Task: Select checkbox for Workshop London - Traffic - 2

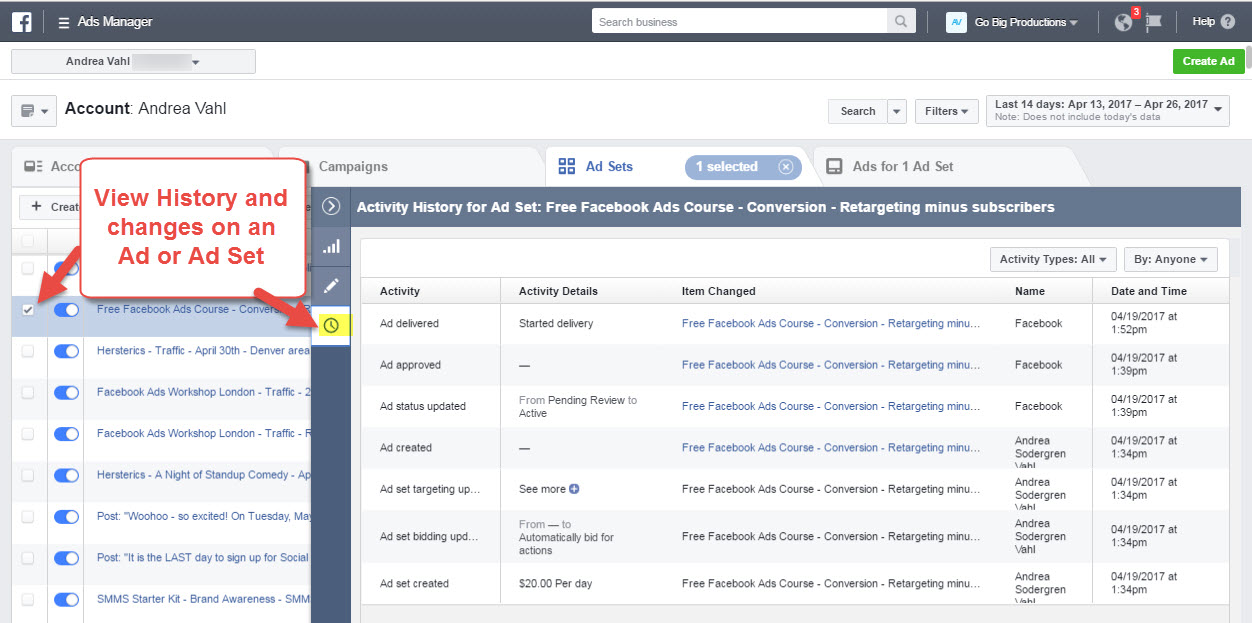Action: click(x=28, y=393)
